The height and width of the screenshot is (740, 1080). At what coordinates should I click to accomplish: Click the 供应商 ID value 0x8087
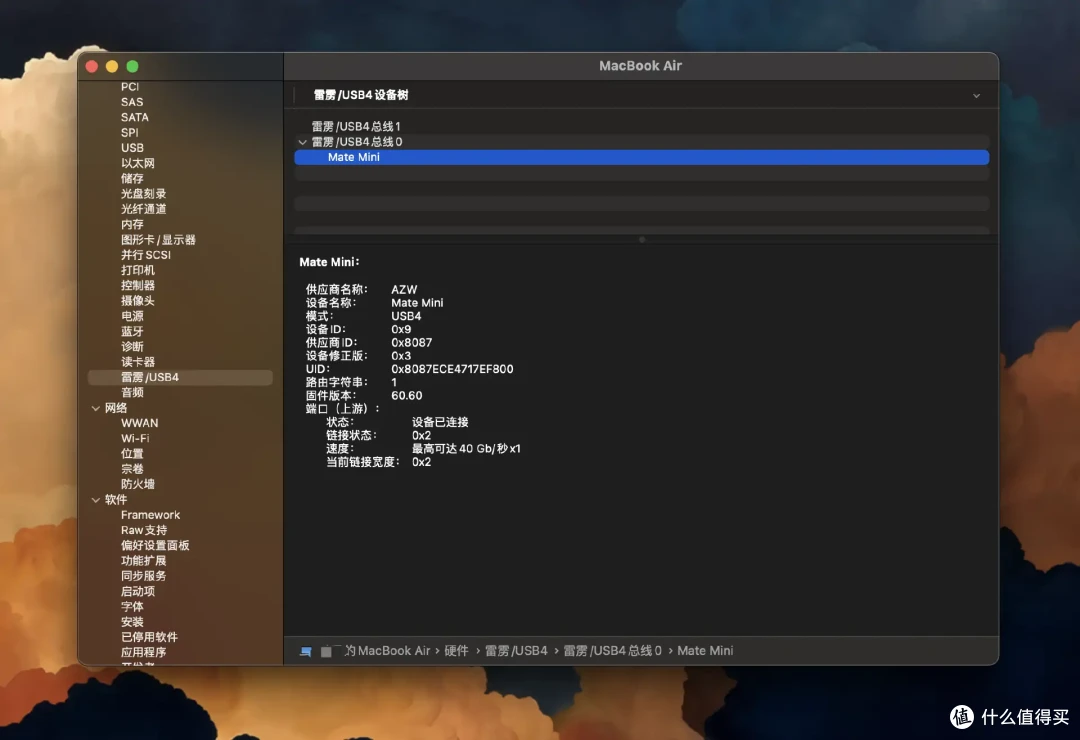pos(411,342)
